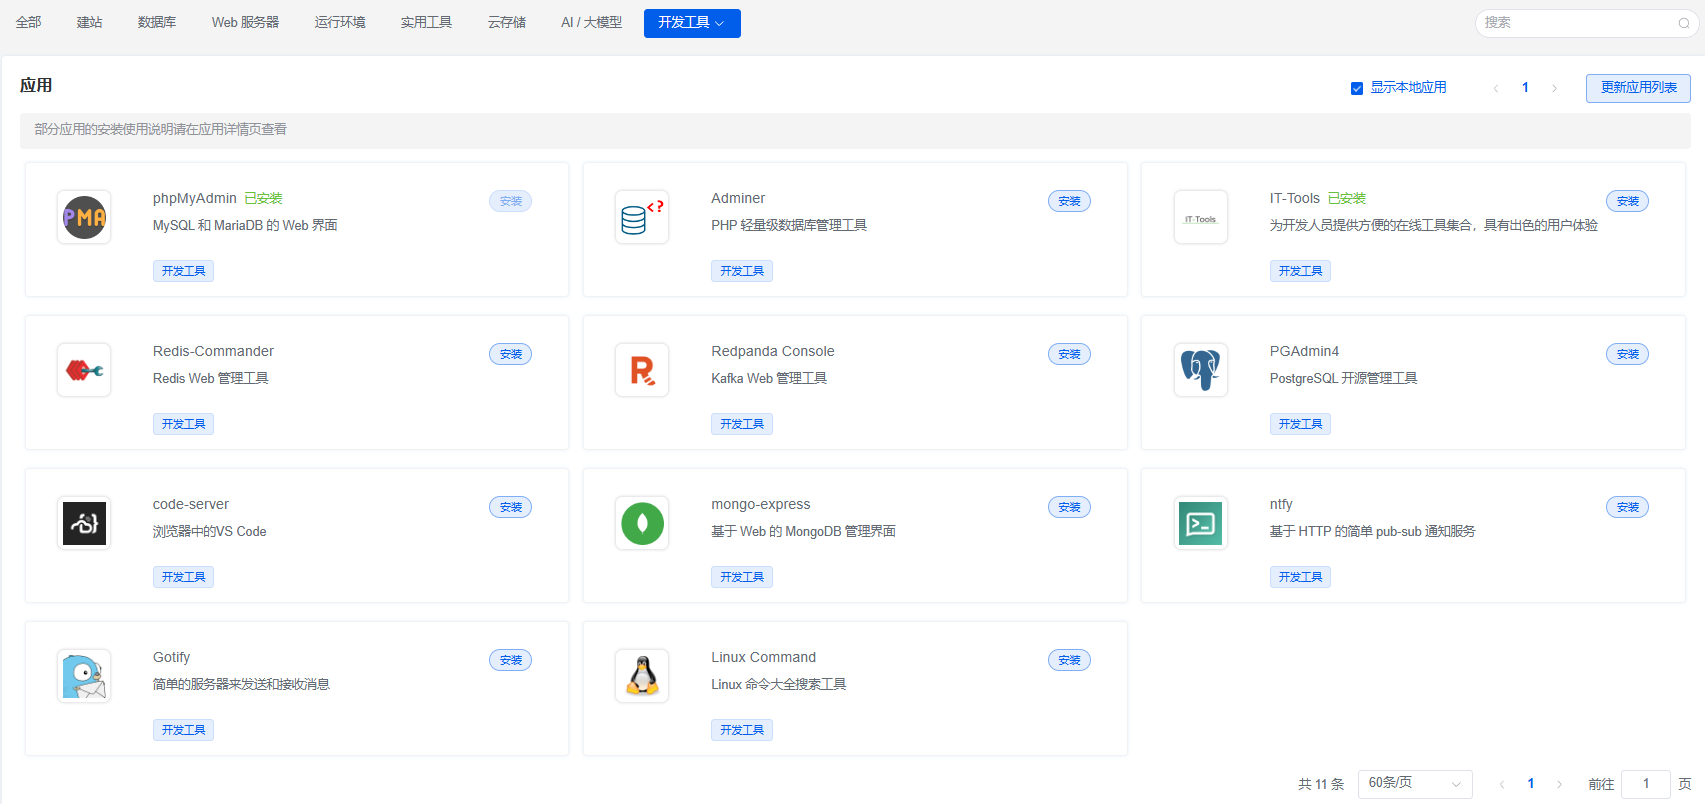
Task: Select the 全部 category tab
Action: click(x=29, y=22)
